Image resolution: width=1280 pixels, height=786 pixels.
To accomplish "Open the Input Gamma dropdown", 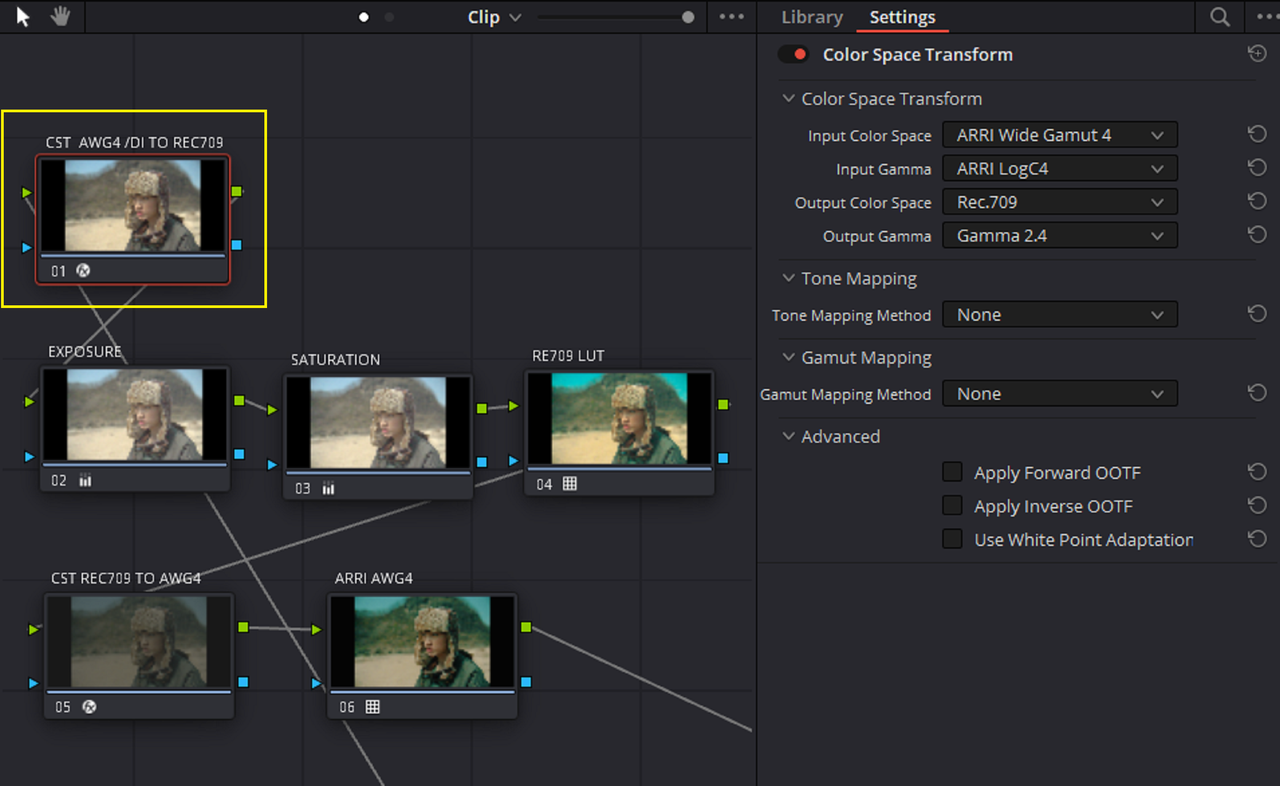I will pyautogui.click(x=1060, y=168).
